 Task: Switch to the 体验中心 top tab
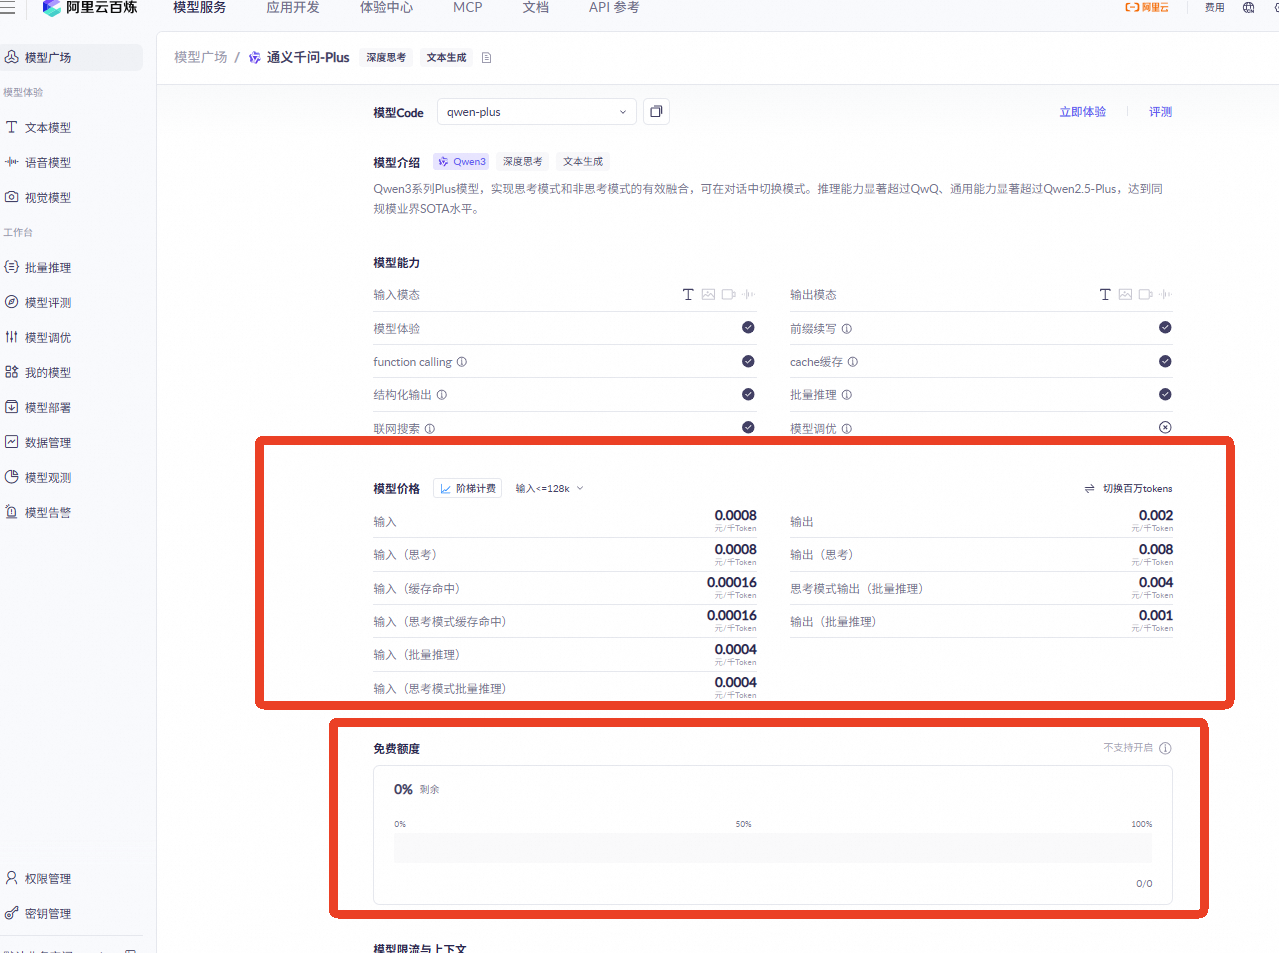point(386,8)
